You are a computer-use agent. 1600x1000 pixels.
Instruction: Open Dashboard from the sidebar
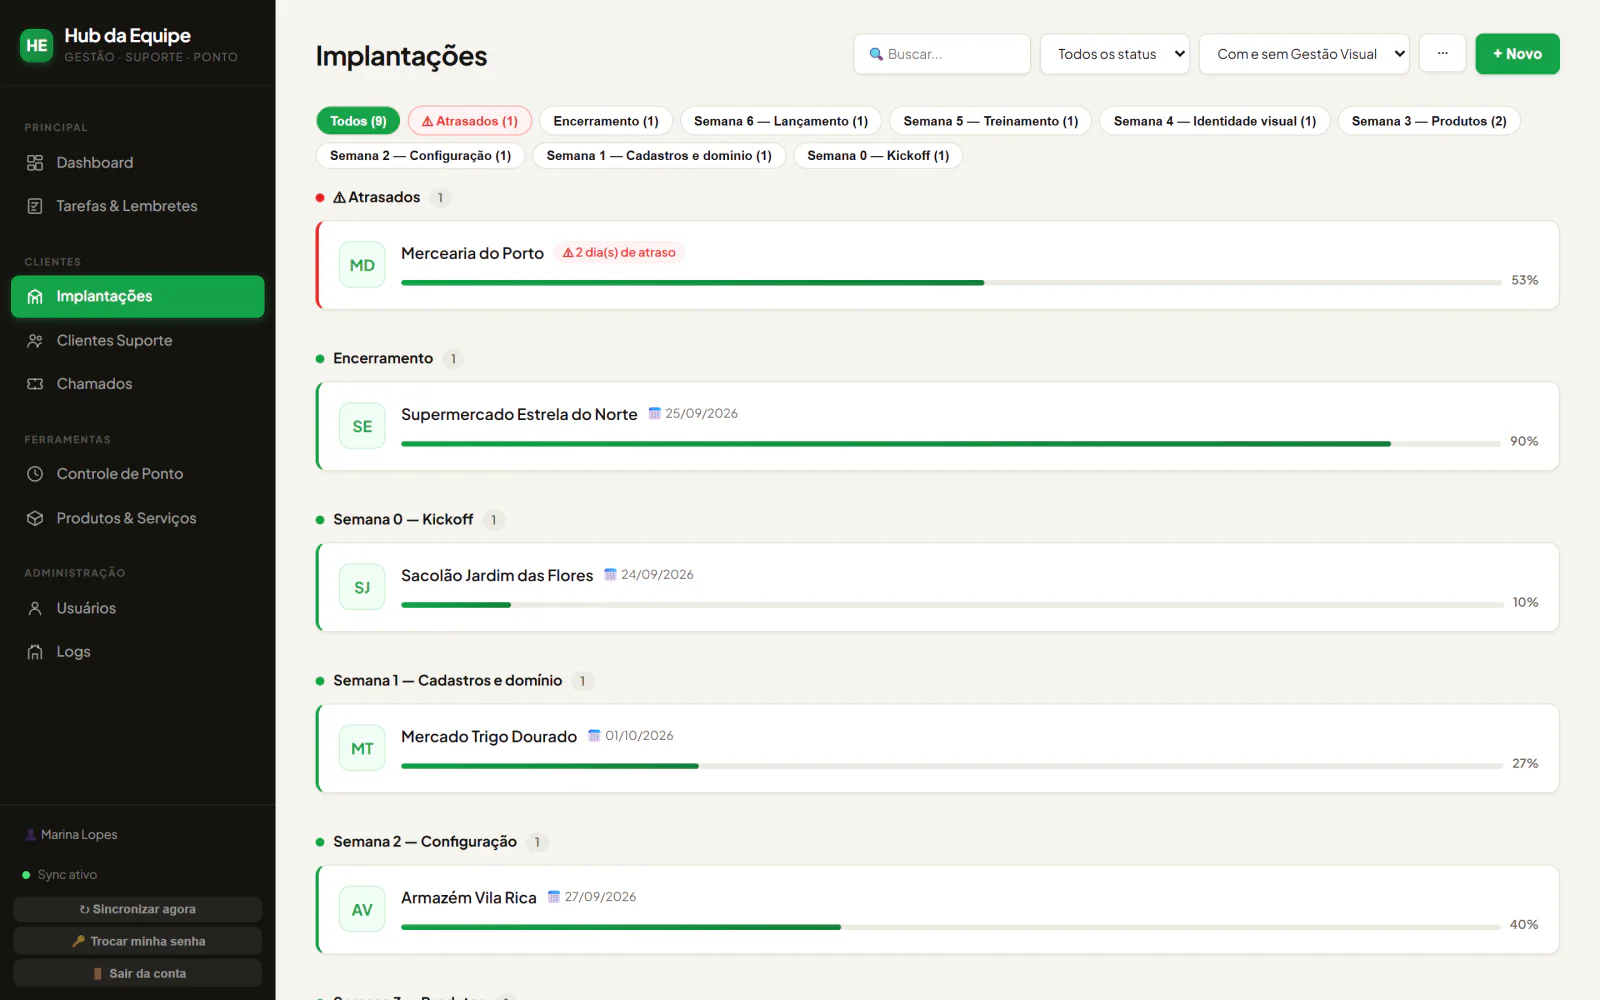(138, 163)
